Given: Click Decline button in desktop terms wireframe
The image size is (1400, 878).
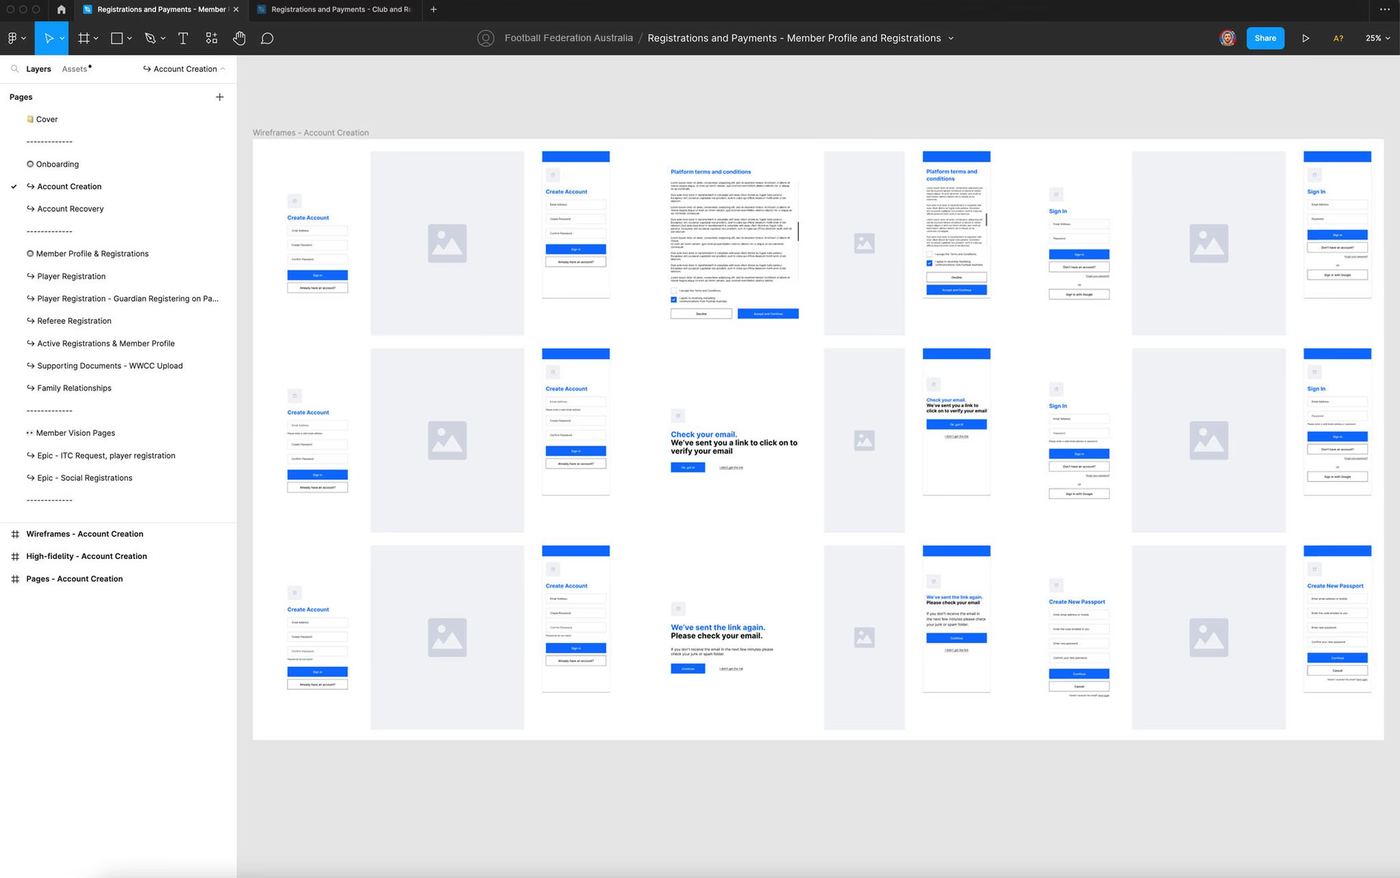Looking at the screenshot, I should 701,313.
